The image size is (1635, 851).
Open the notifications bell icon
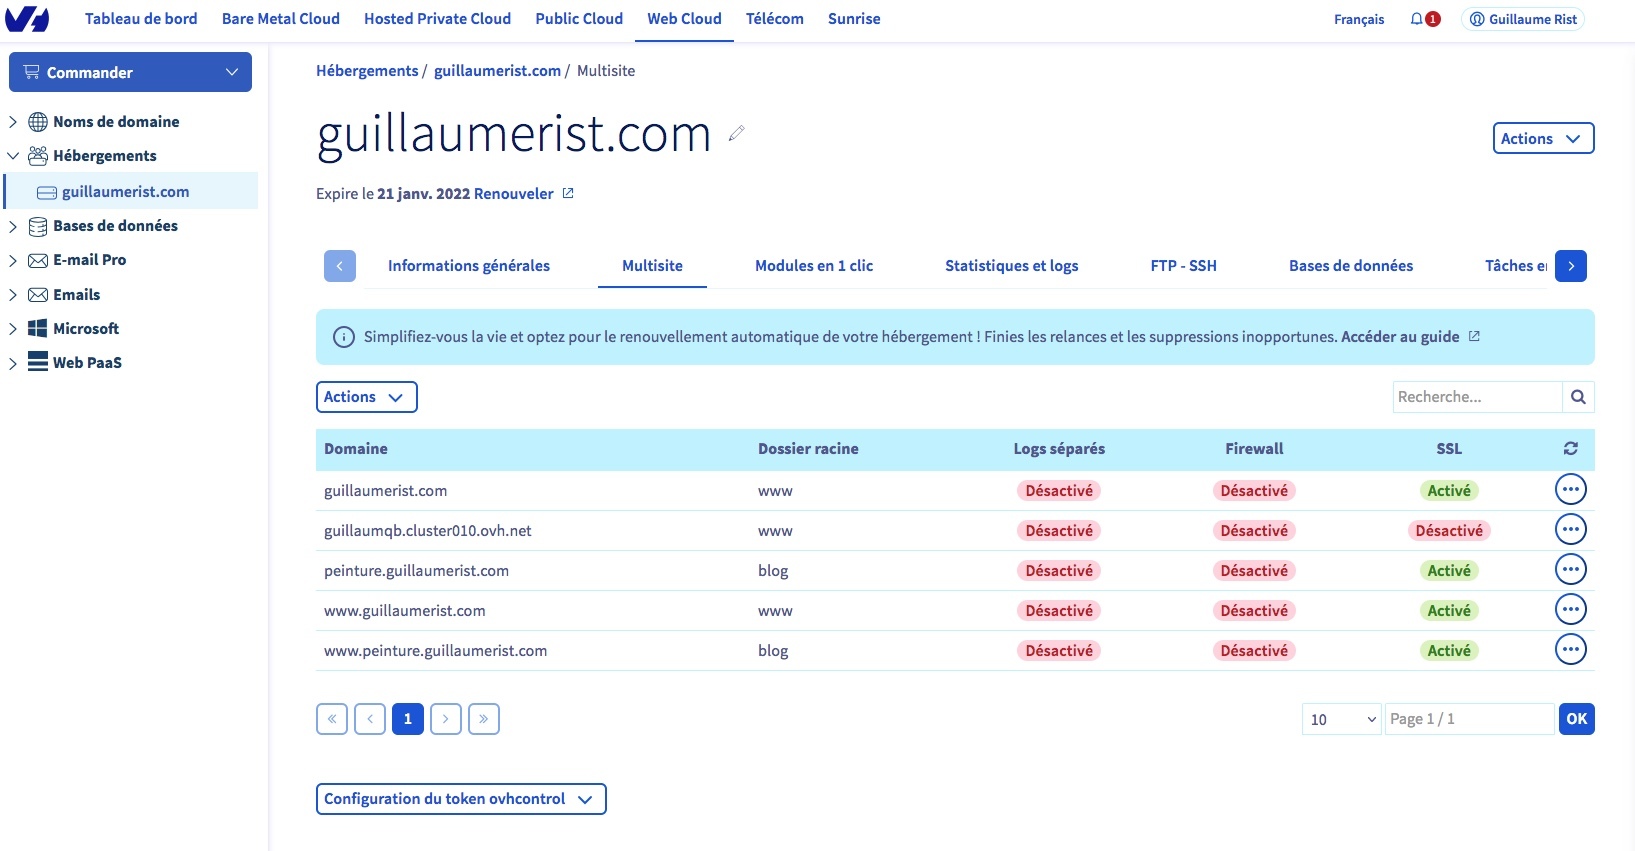point(1417,19)
